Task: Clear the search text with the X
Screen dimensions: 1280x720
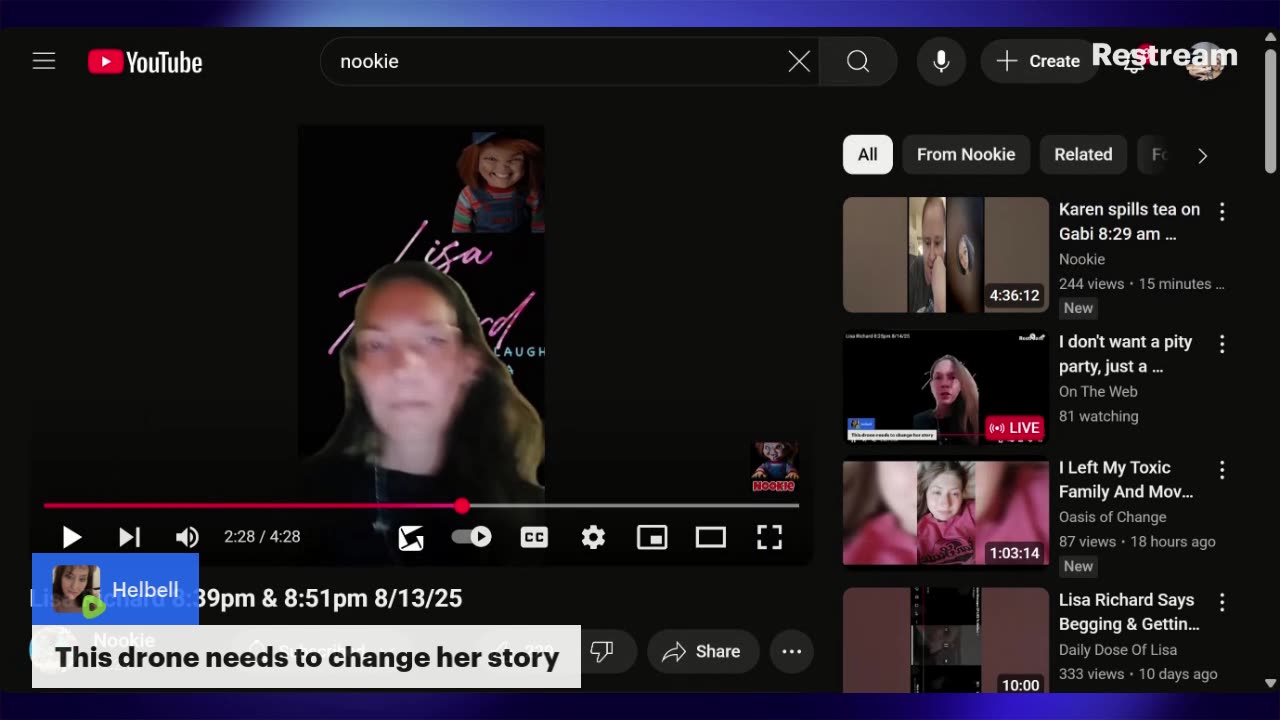Action: click(x=799, y=62)
